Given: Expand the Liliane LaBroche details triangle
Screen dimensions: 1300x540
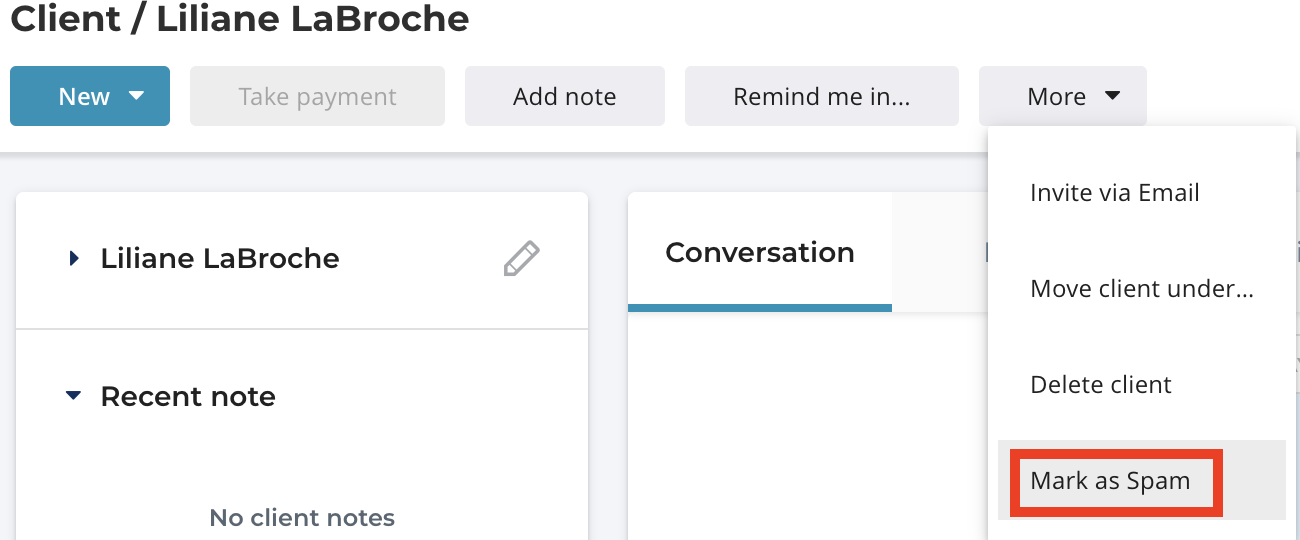Looking at the screenshot, I should click(73, 258).
